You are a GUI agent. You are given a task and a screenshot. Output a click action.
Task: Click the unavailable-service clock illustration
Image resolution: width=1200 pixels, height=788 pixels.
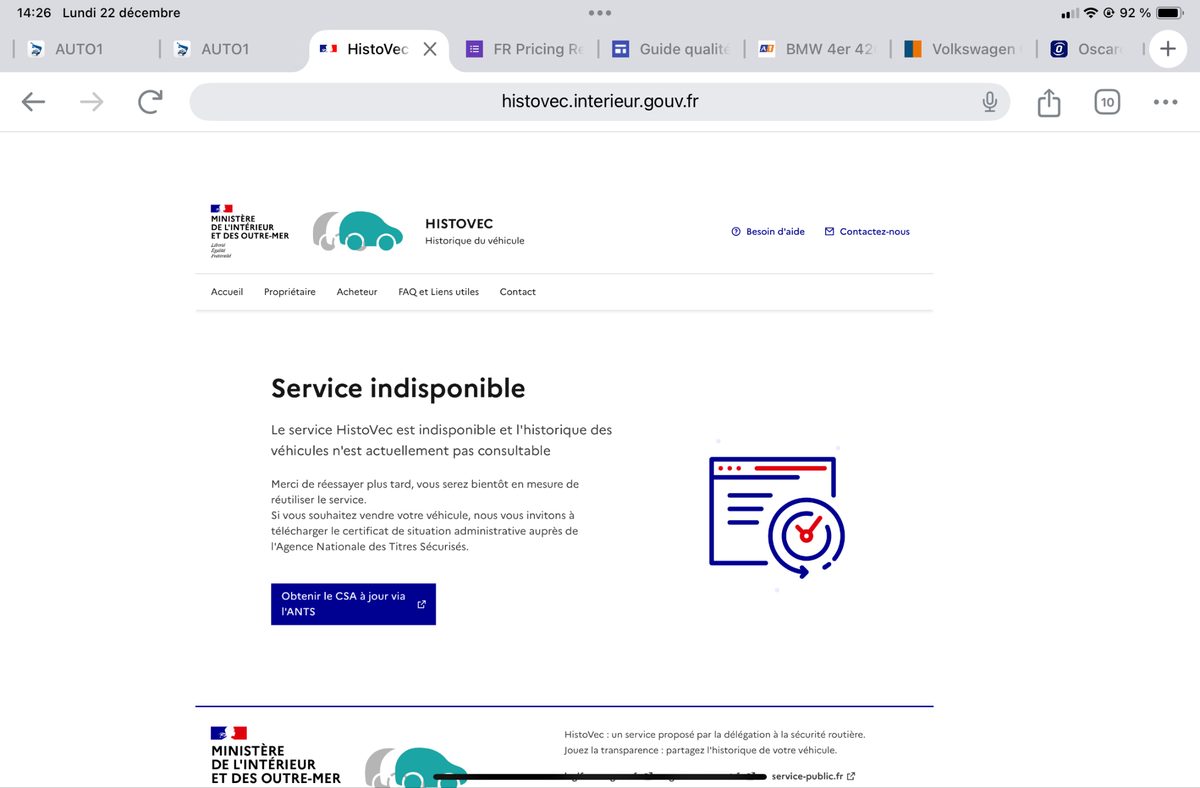[777, 516]
